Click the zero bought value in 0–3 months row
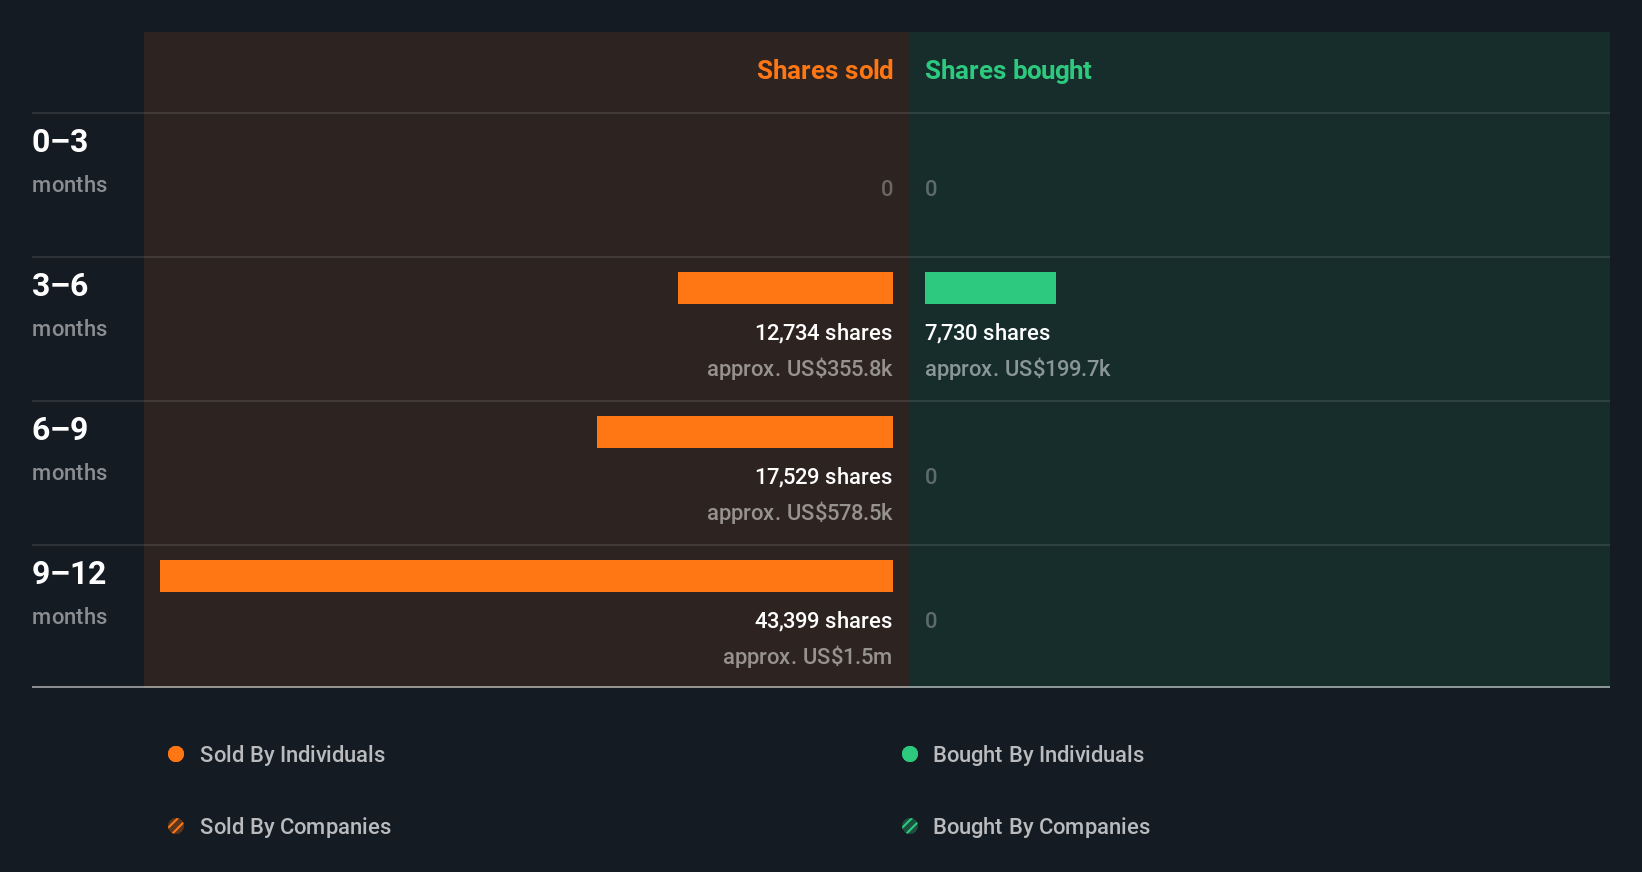1642x872 pixels. [x=931, y=188]
